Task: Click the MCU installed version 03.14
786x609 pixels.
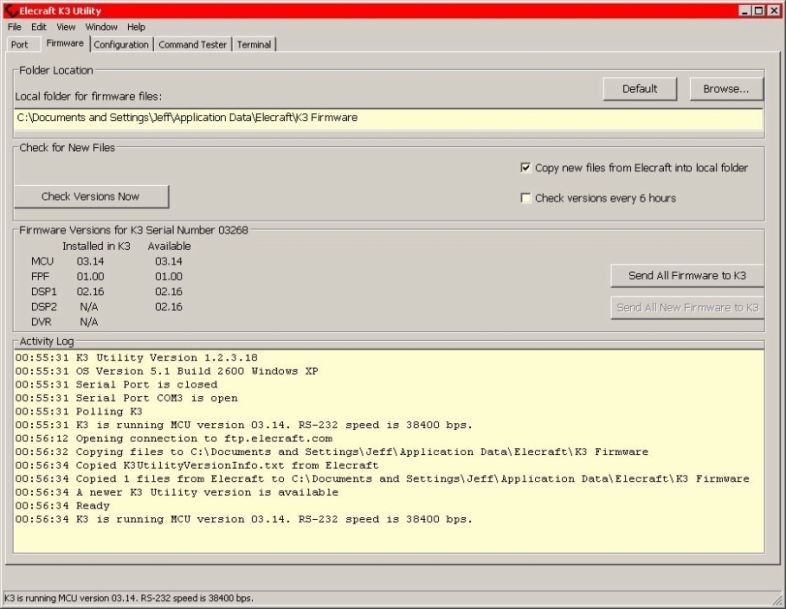Action: pos(90,261)
